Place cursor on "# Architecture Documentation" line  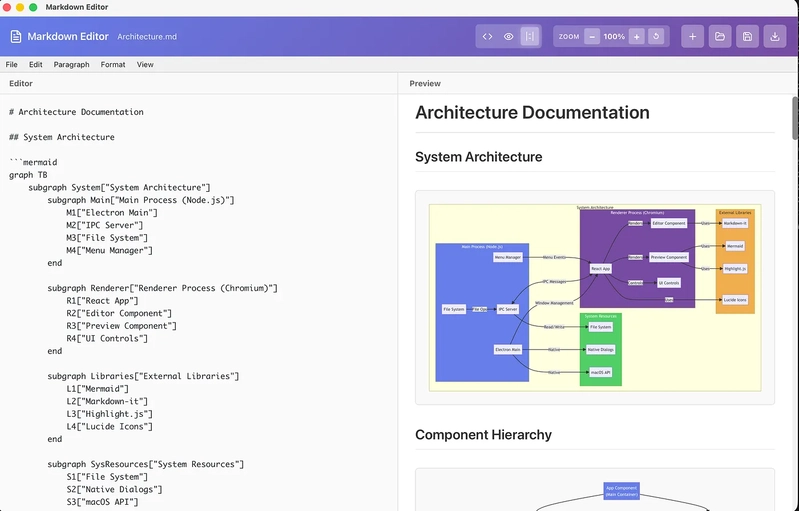tap(76, 112)
